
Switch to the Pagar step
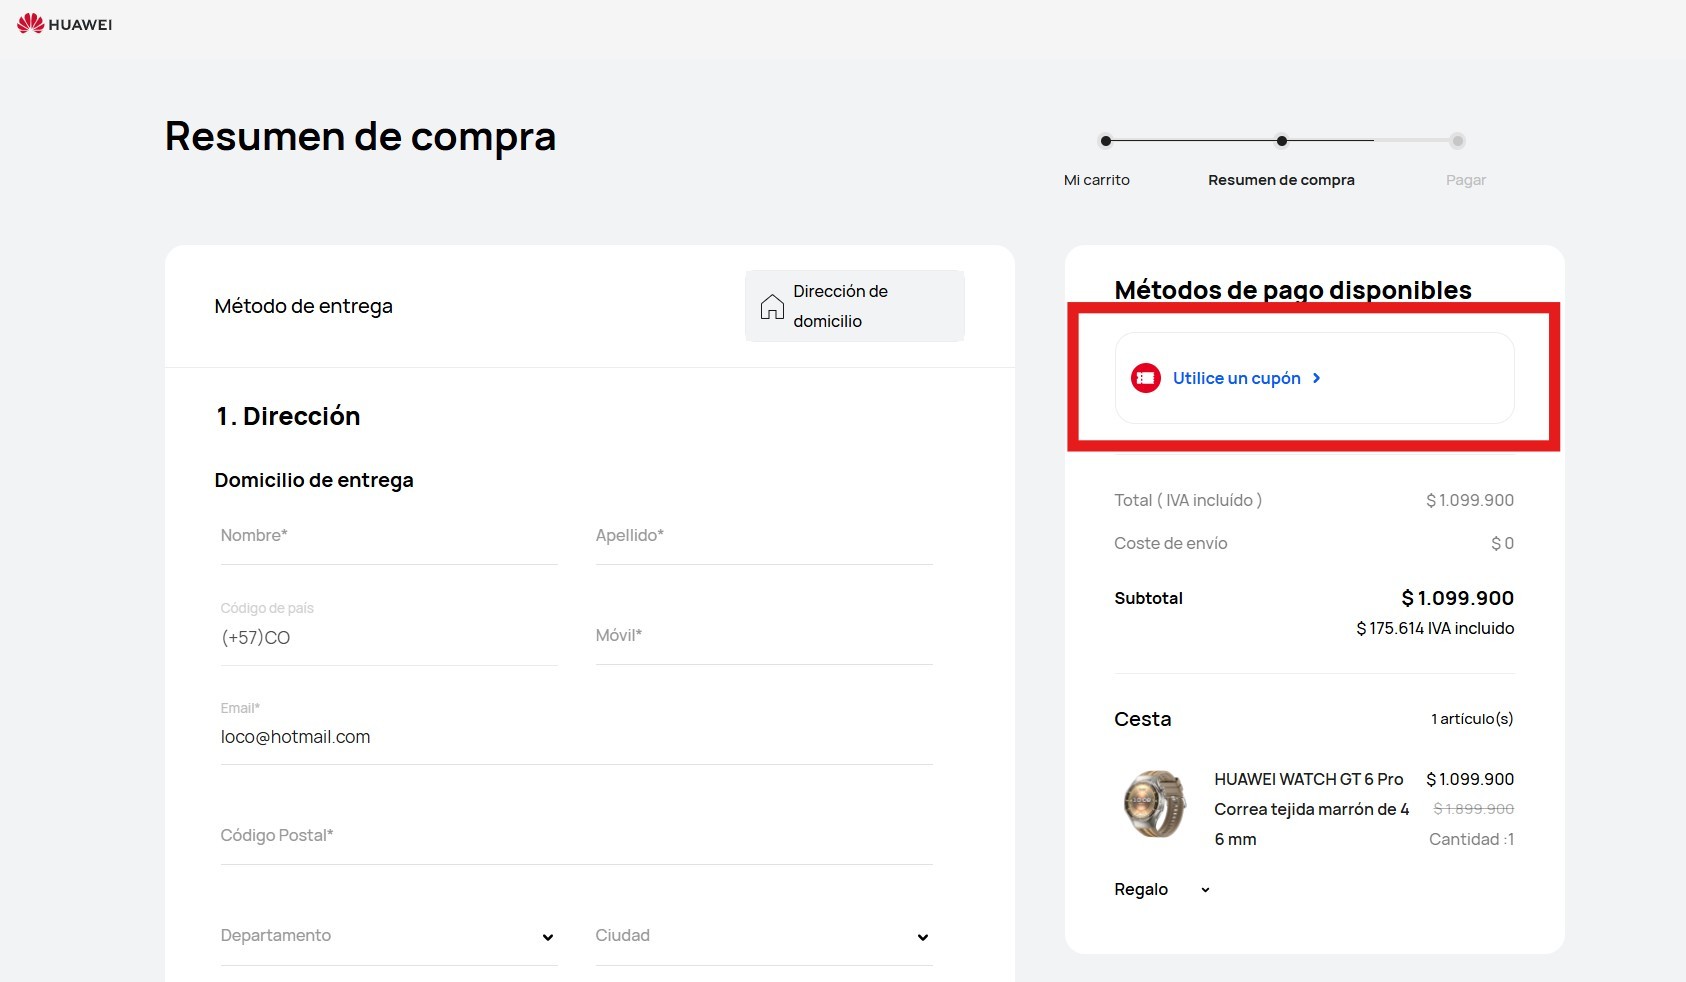pyautogui.click(x=1466, y=180)
